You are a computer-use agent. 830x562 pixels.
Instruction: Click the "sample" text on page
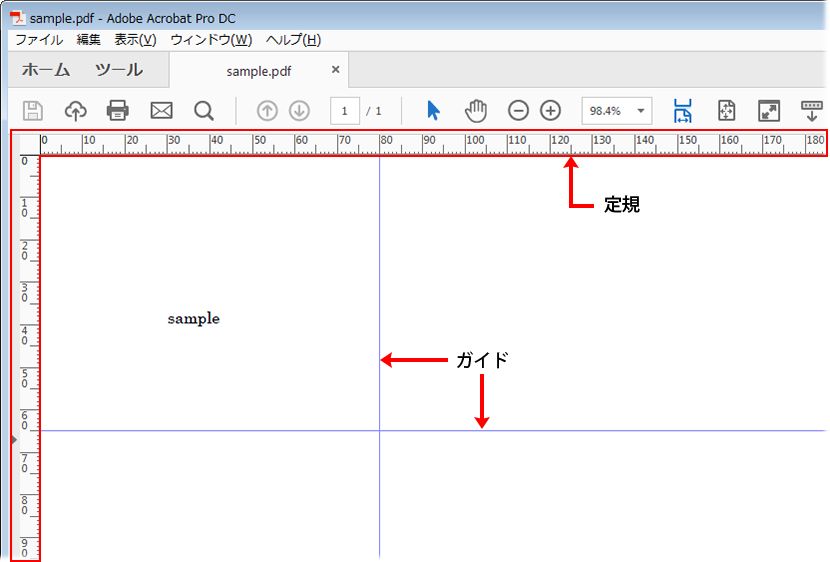[x=194, y=319]
